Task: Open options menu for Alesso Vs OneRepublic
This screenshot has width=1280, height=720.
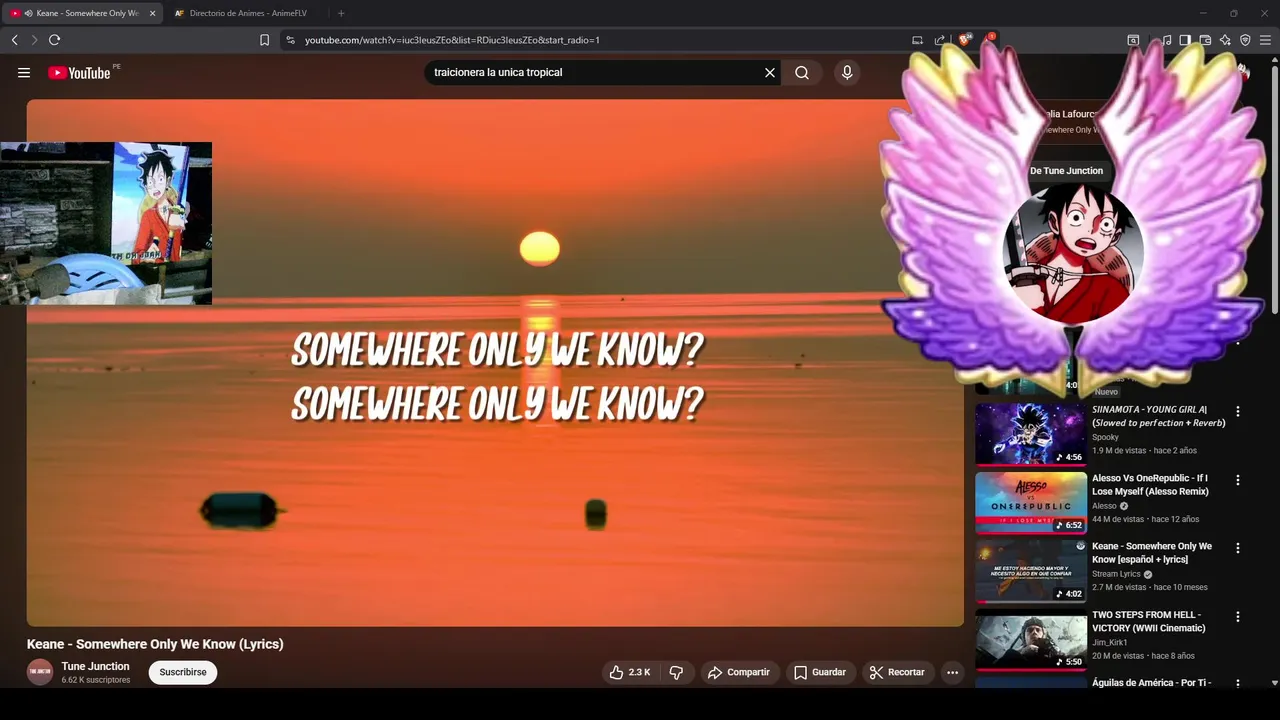Action: coord(1238,479)
